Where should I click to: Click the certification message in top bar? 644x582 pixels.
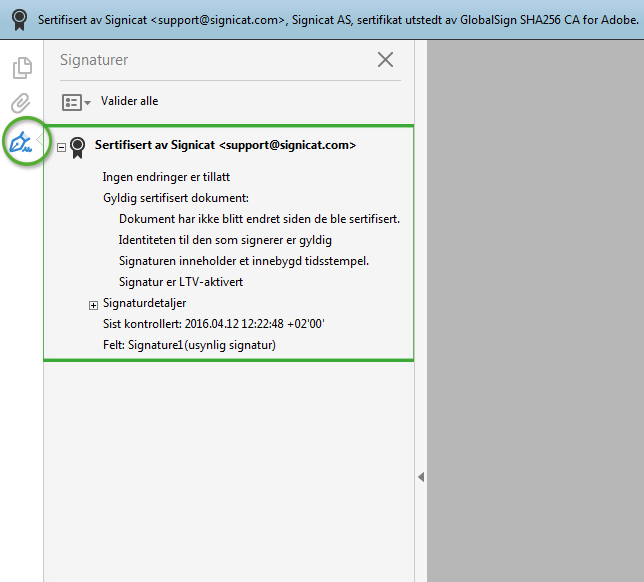coord(338,20)
